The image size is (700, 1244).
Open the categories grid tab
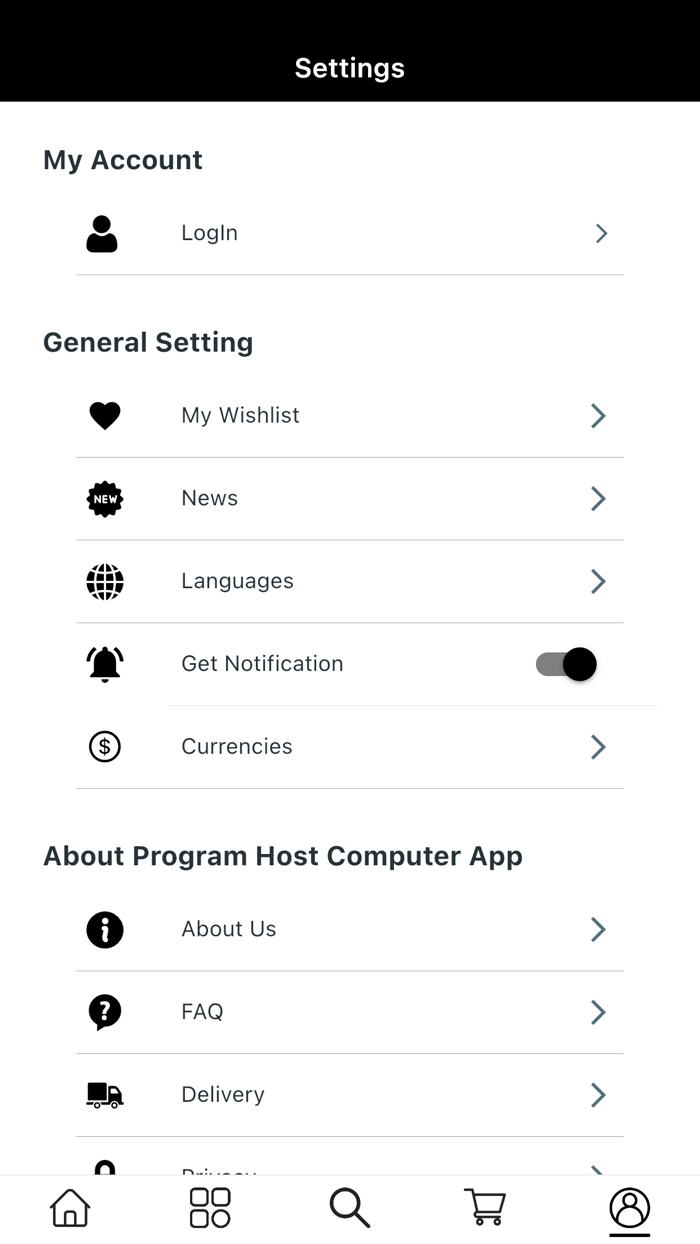(208, 1207)
